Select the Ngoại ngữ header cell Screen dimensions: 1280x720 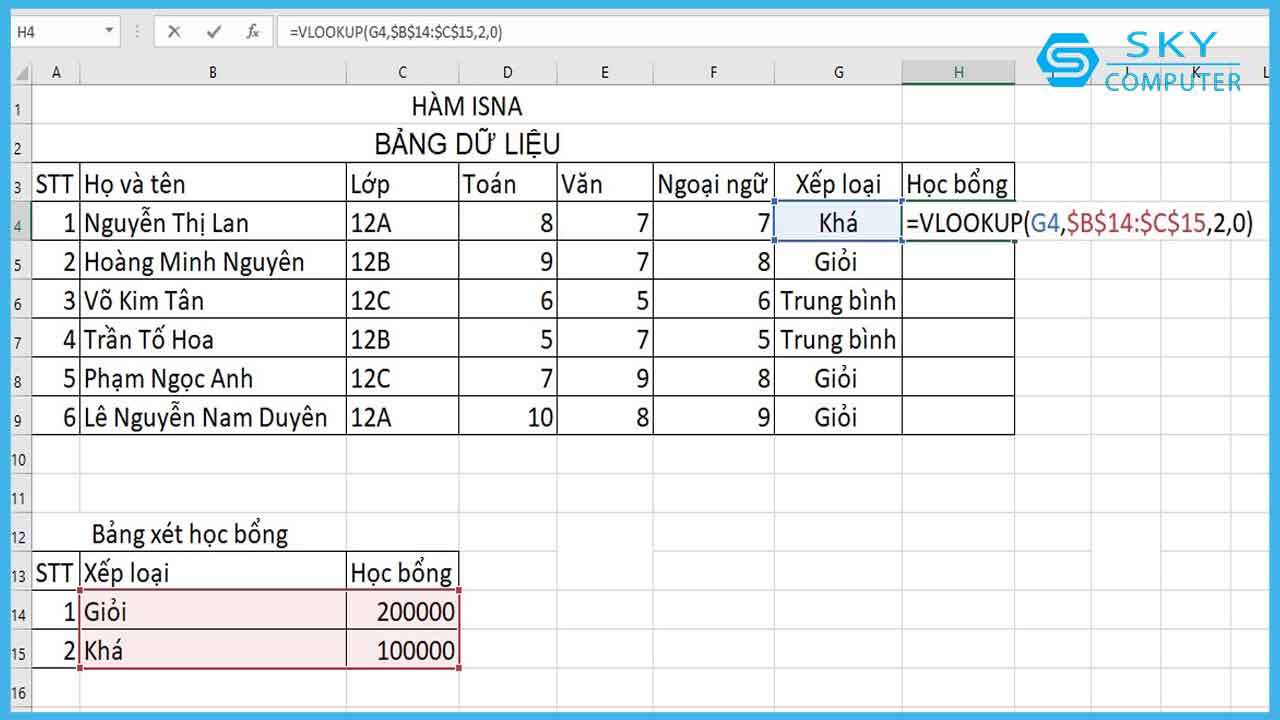(713, 183)
